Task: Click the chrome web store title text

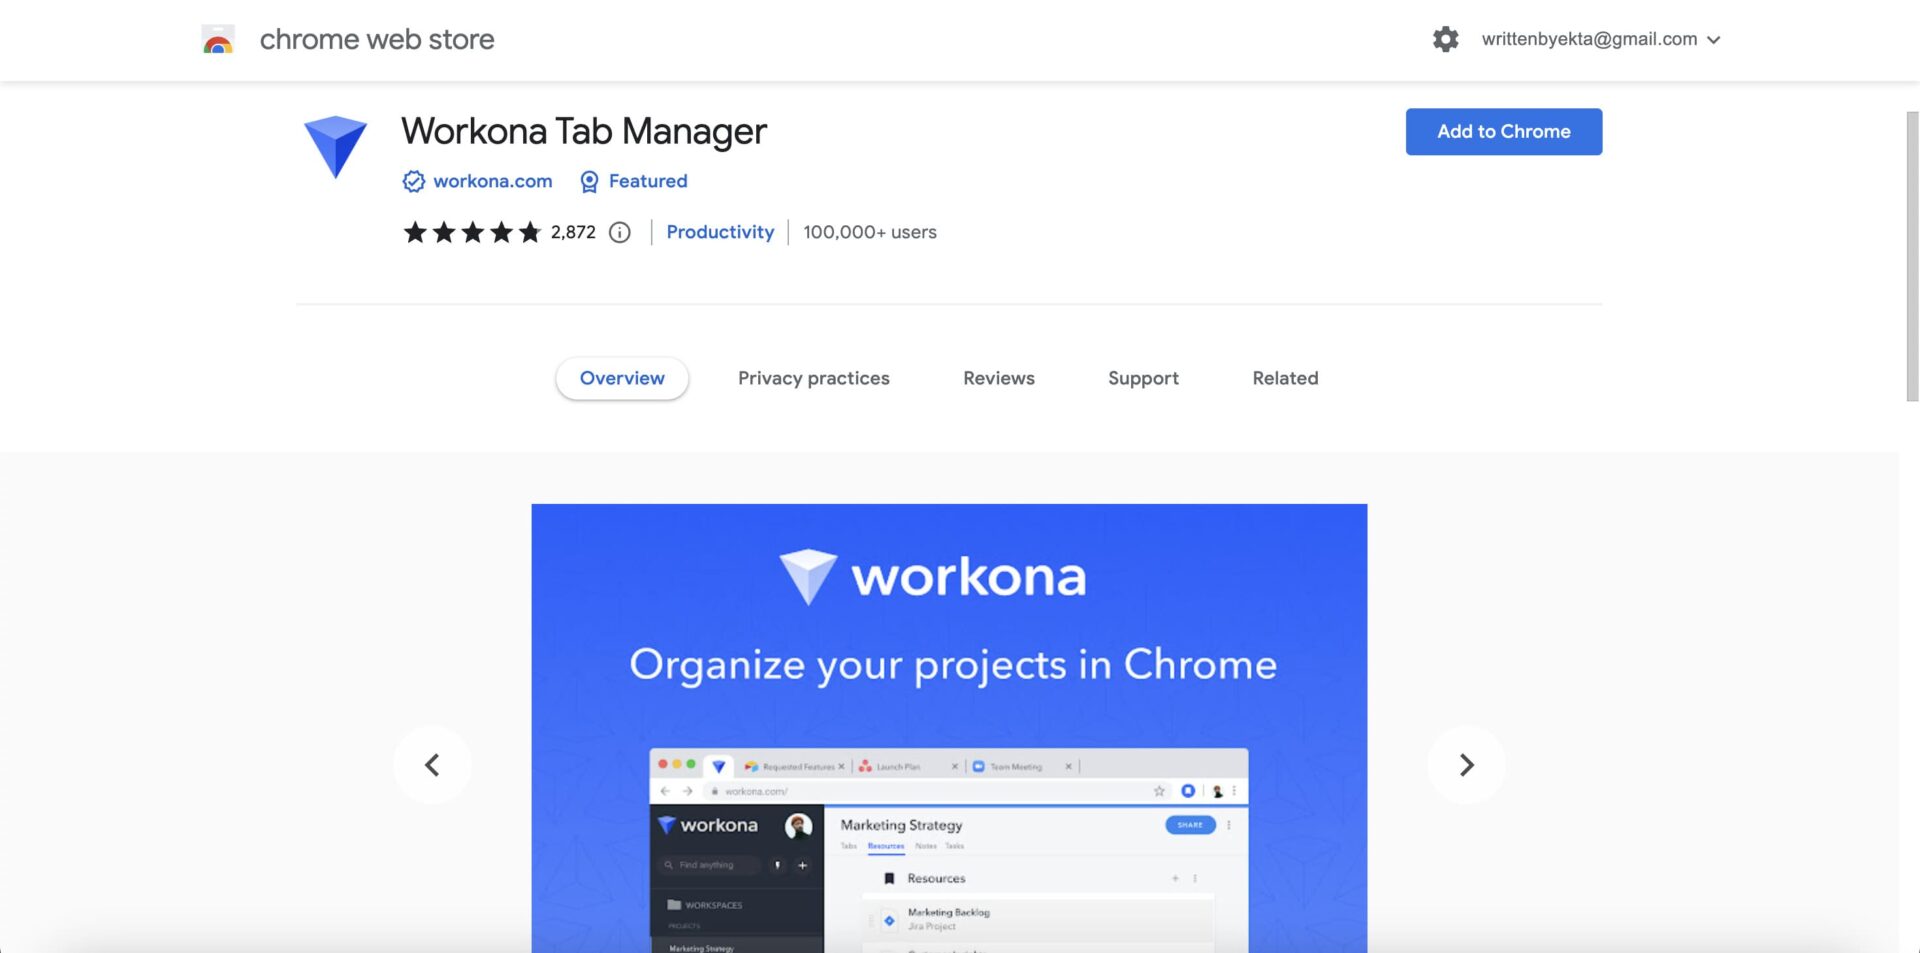Action: pyautogui.click(x=377, y=39)
